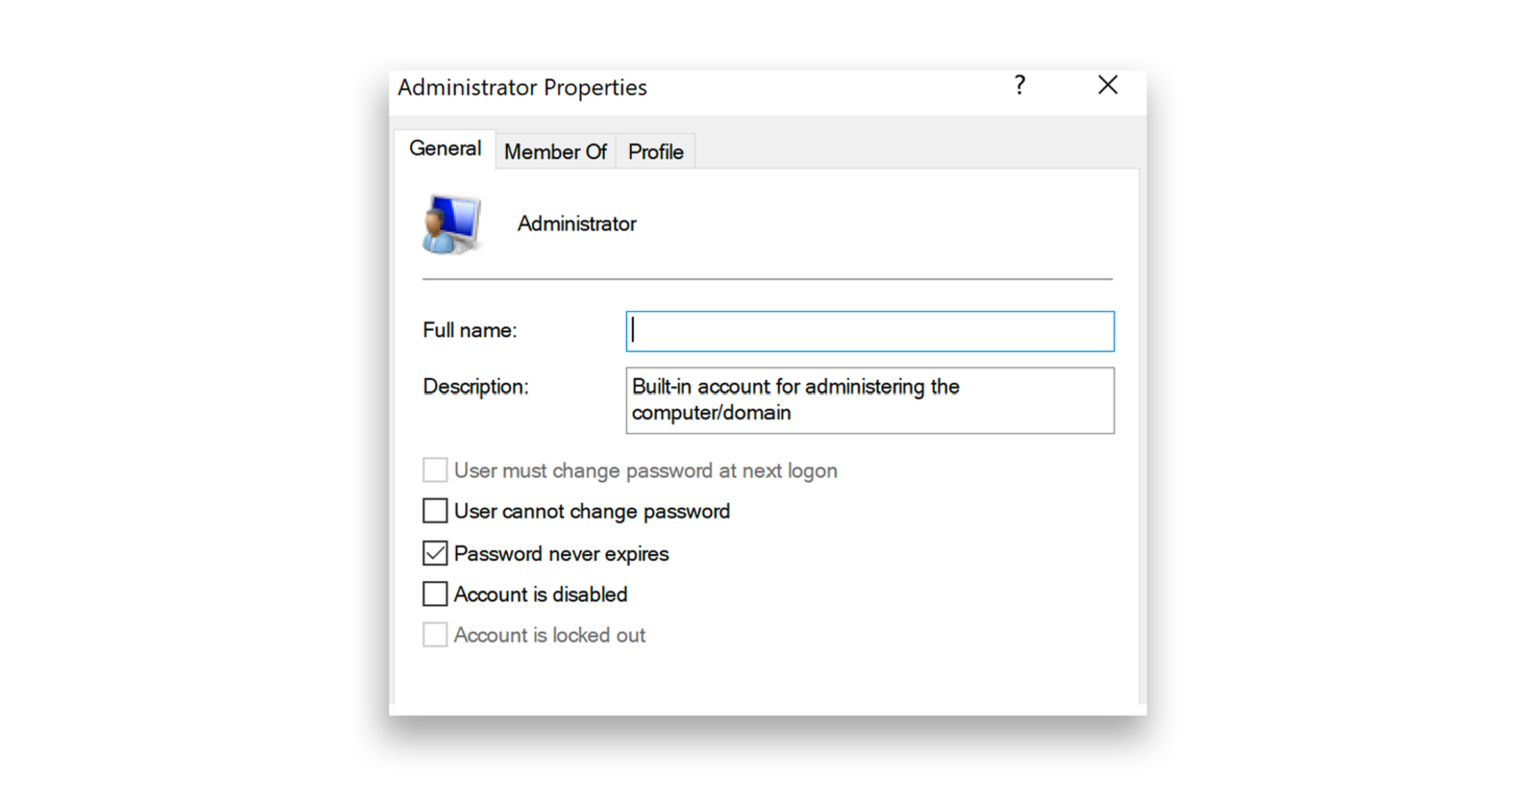Image resolution: width=1536 pixels, height=786 pixels.
Task: Click the help question mark icon
Action: [1019, 86]
